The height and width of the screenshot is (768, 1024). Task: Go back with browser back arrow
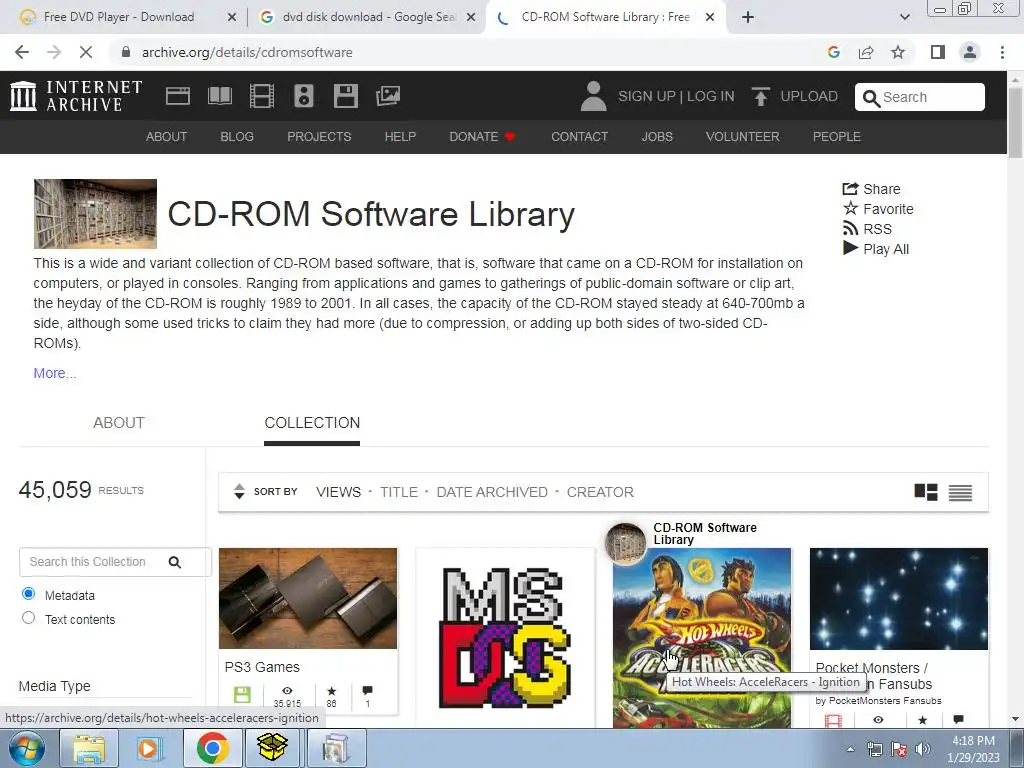tap(22, 52)
